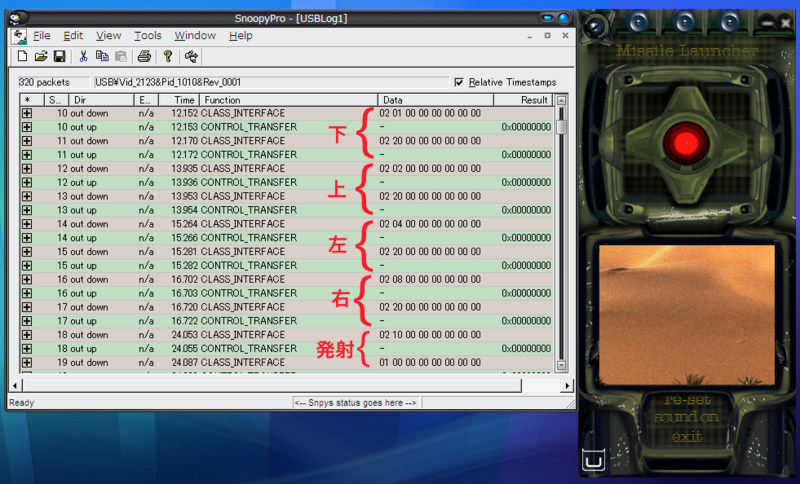This screenshot has width=800, height=484.
Task: Click exit on the Missile Launcher
Action: coord(687,436)
